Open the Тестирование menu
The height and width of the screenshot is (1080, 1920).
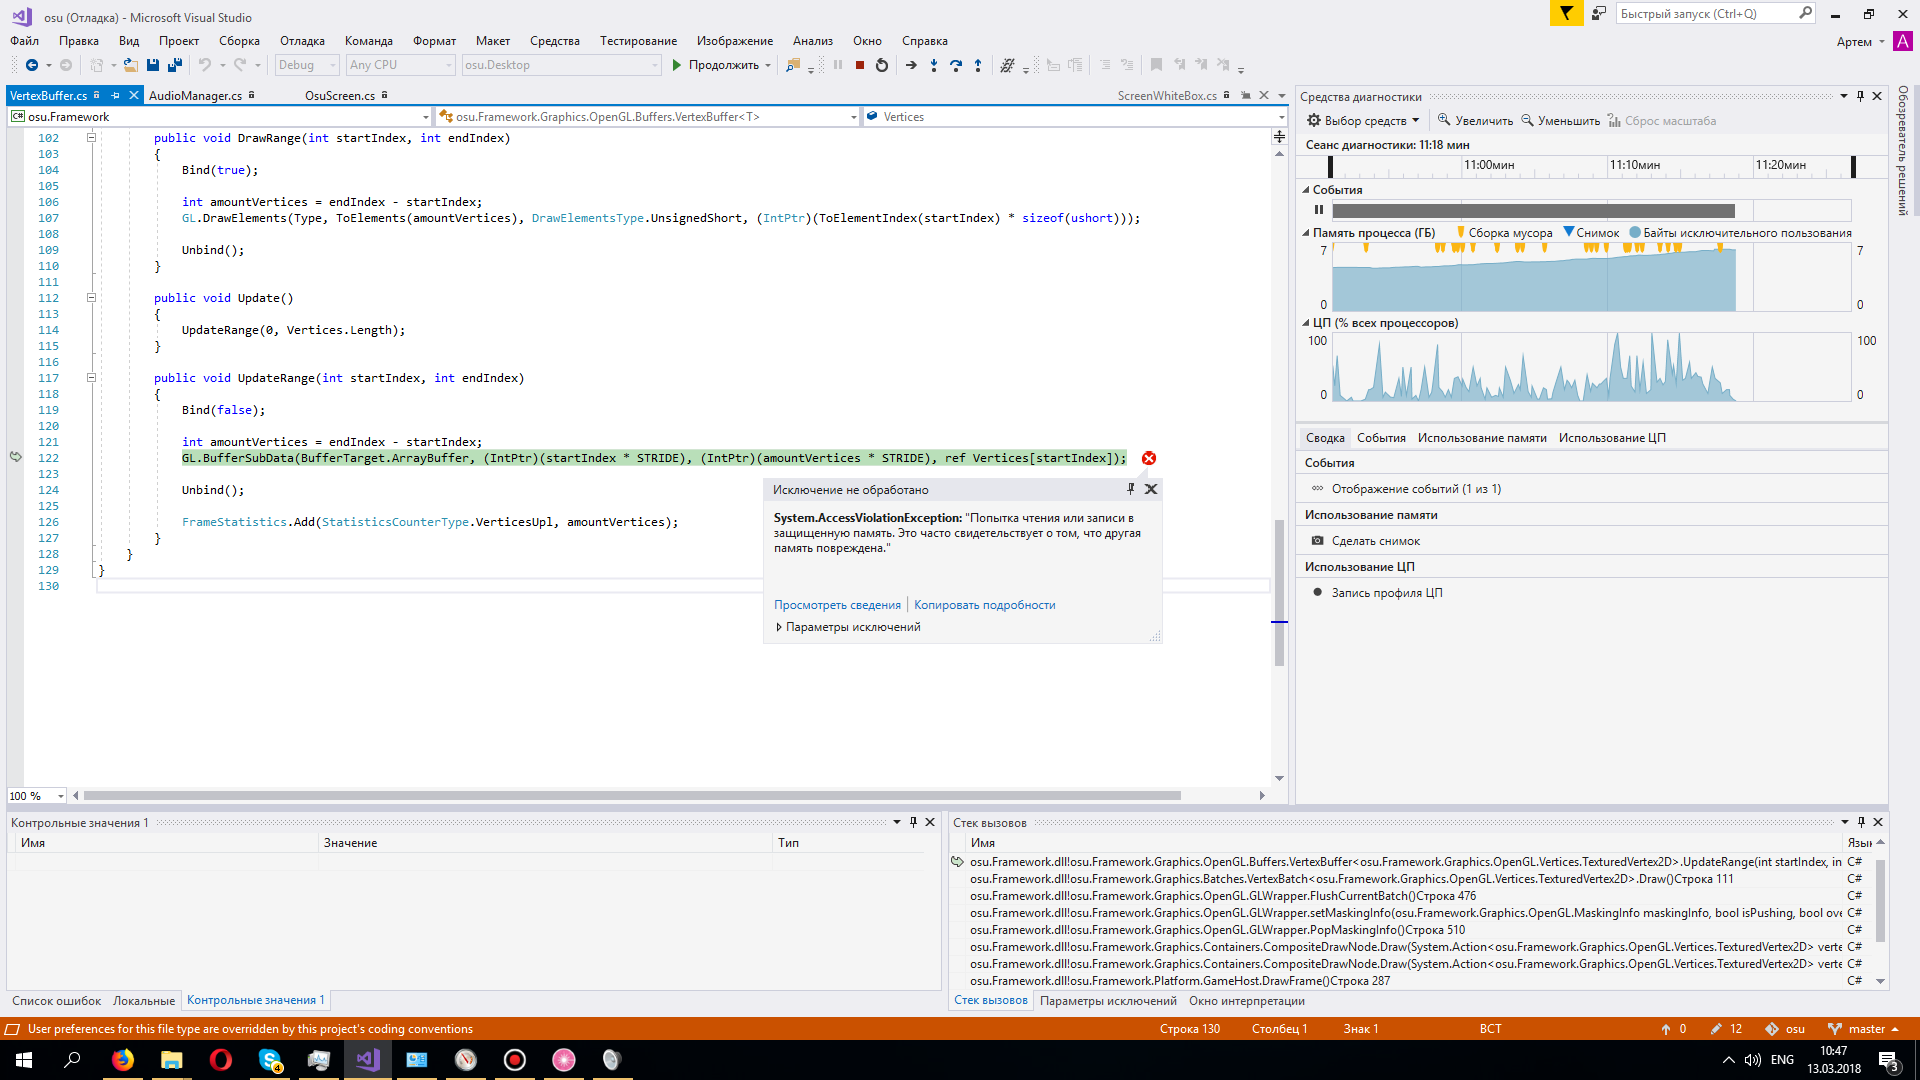pyautogui.click(x=638, y=41)
